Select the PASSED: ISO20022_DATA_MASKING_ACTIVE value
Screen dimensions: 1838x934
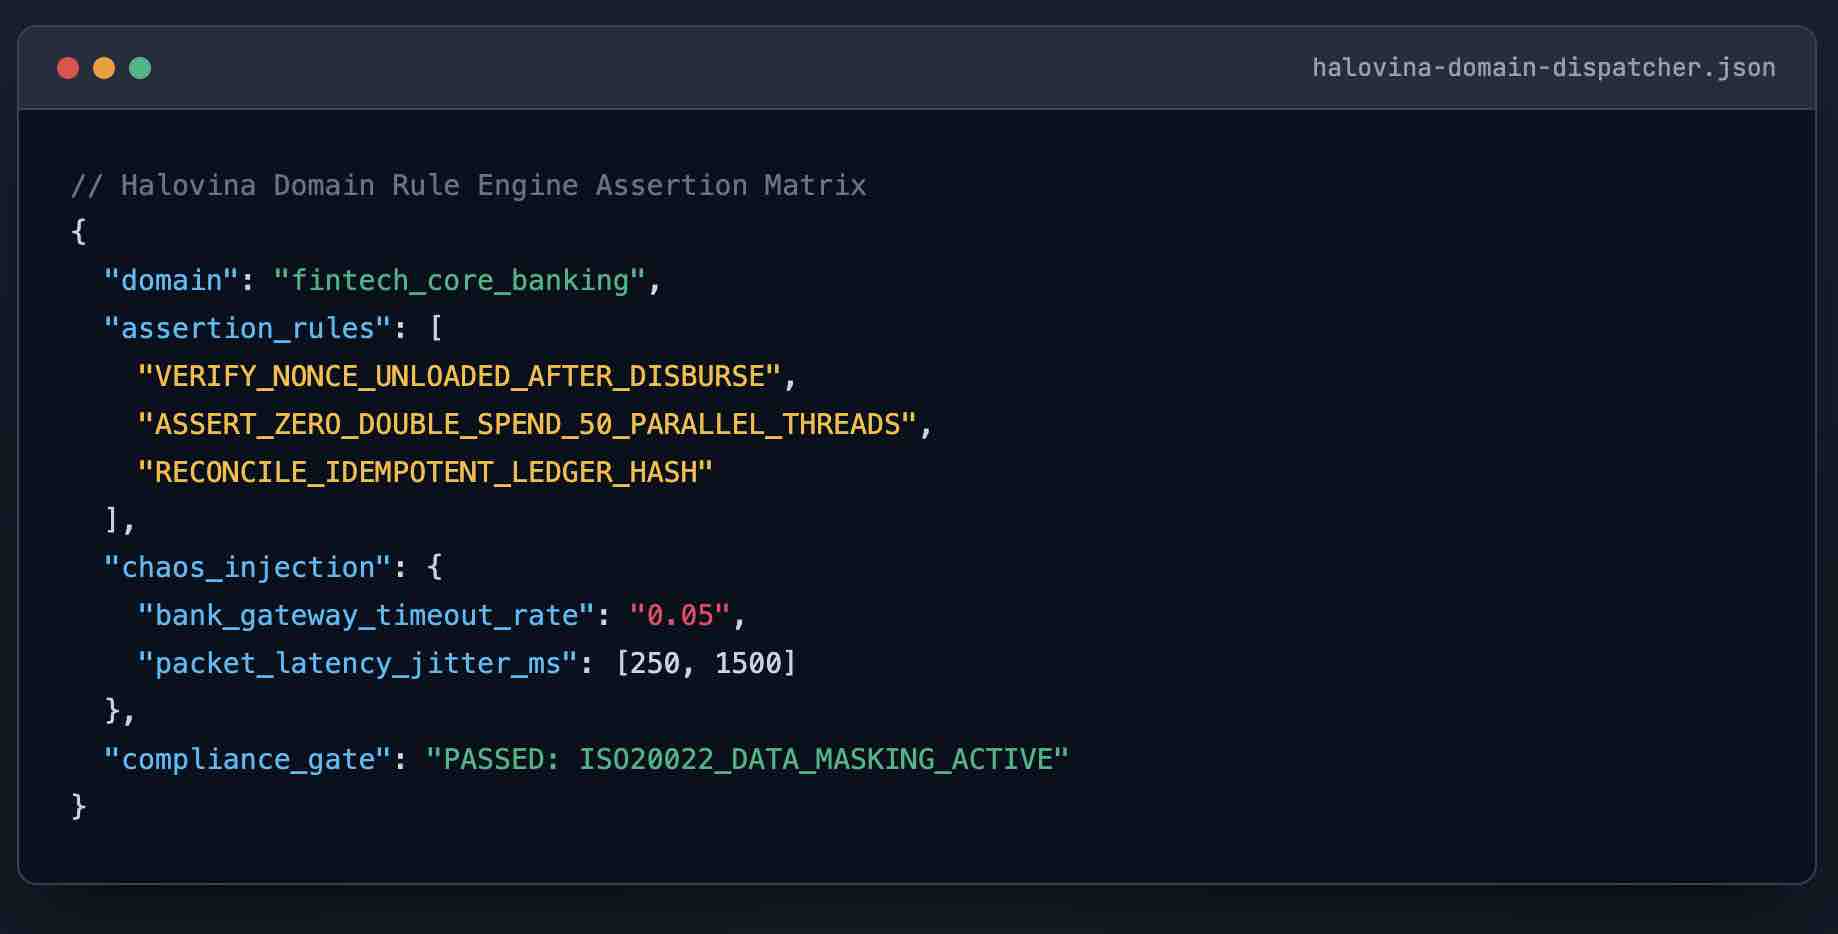pyautogui.click(x=747, y=759)
